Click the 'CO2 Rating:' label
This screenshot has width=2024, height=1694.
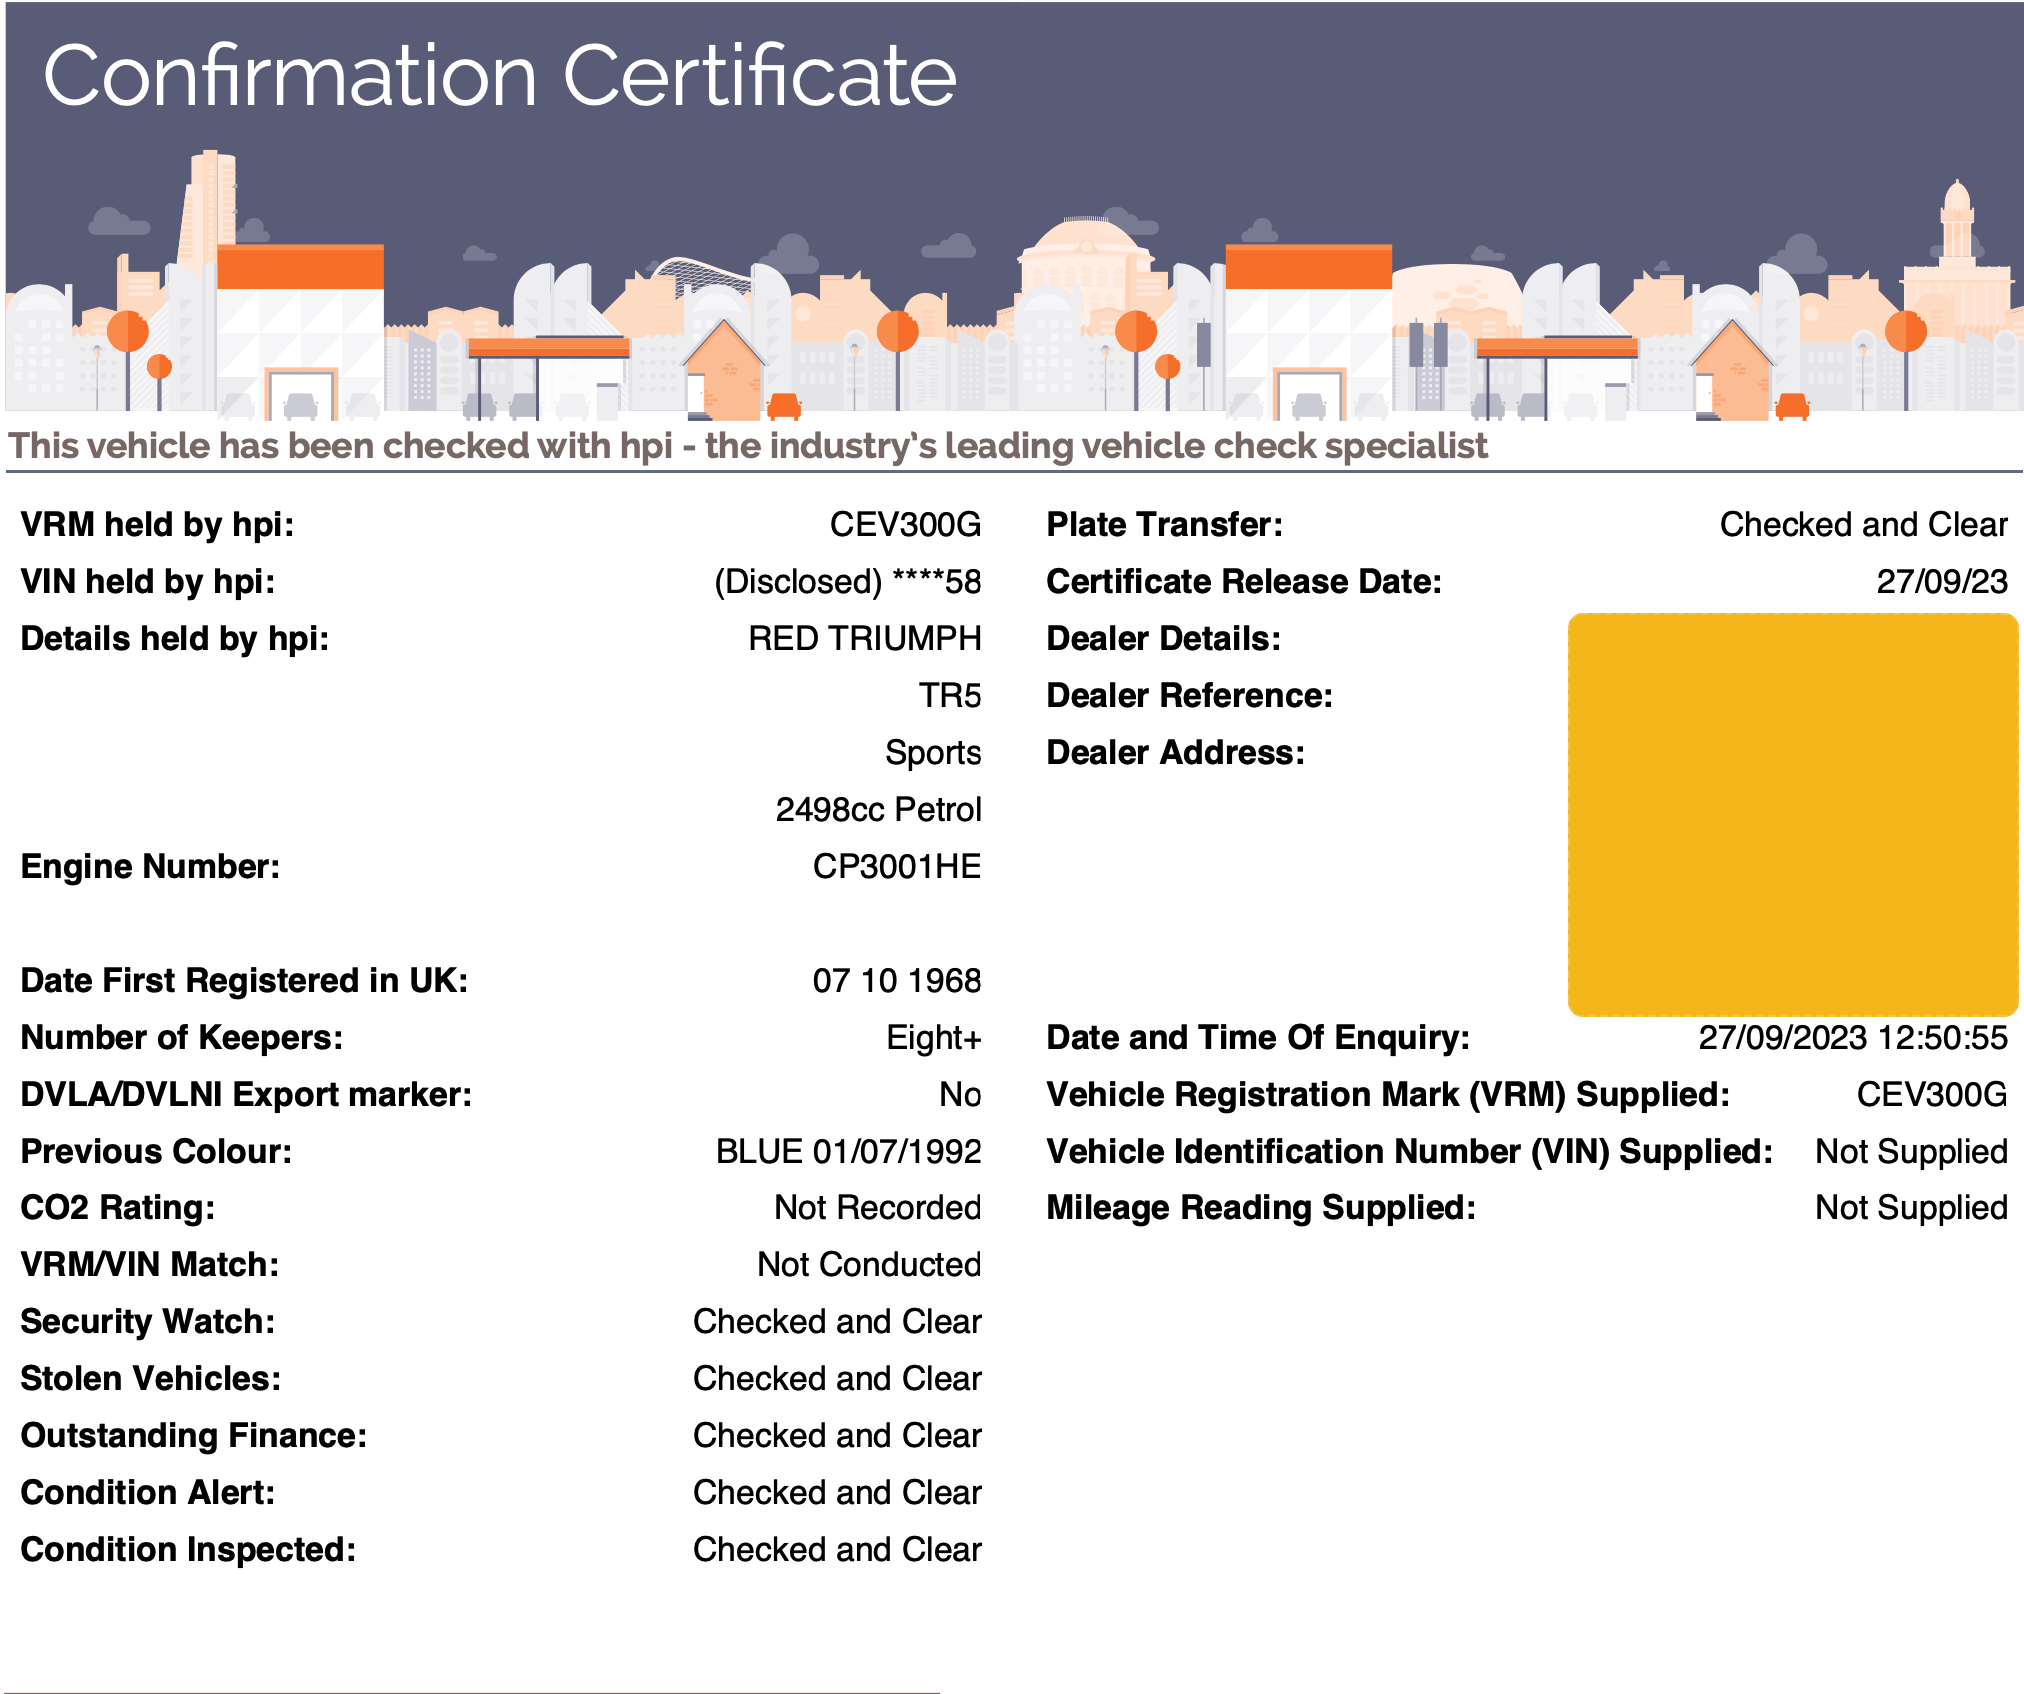pos(118,1207)
